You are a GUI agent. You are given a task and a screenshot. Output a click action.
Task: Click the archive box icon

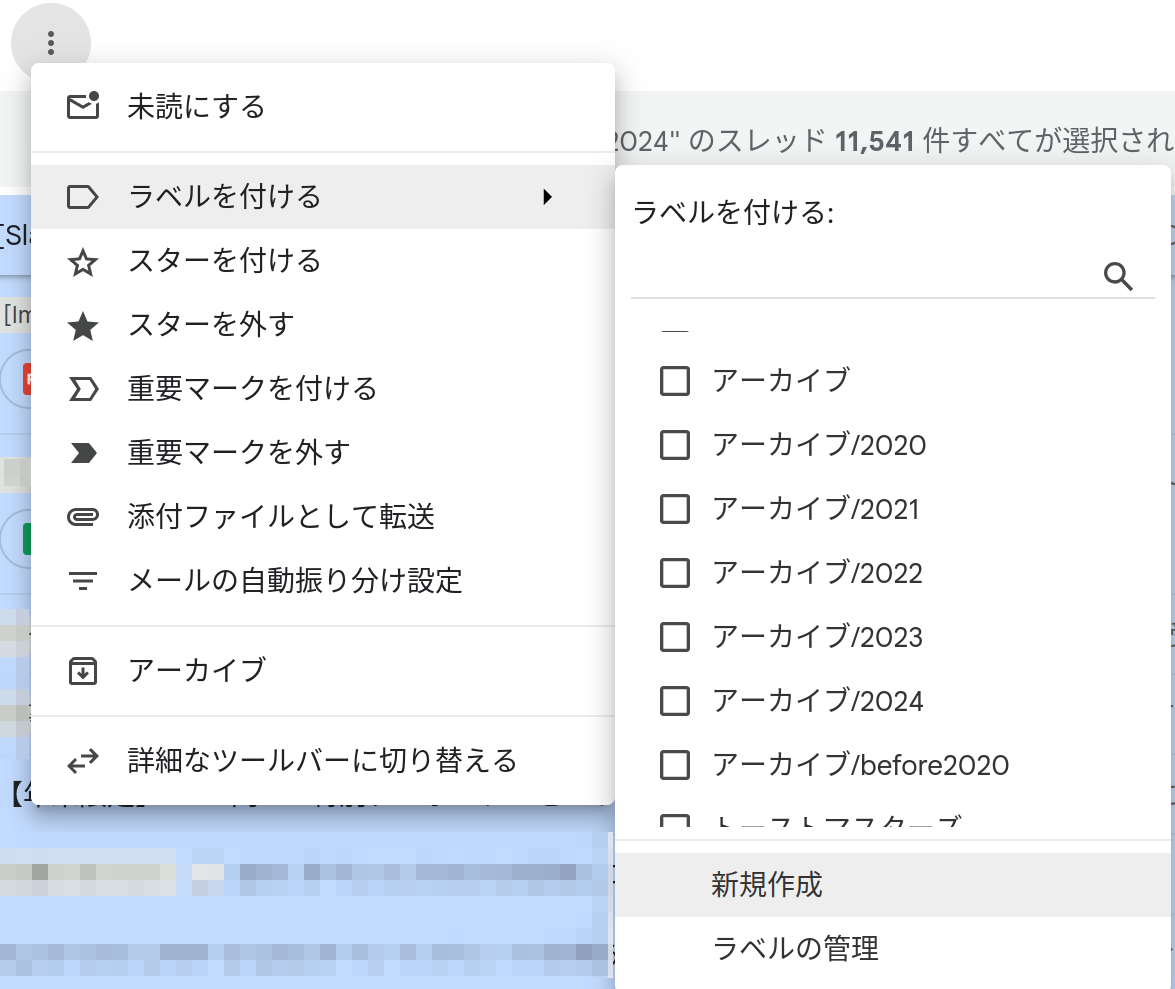click(x=82, y=670)
